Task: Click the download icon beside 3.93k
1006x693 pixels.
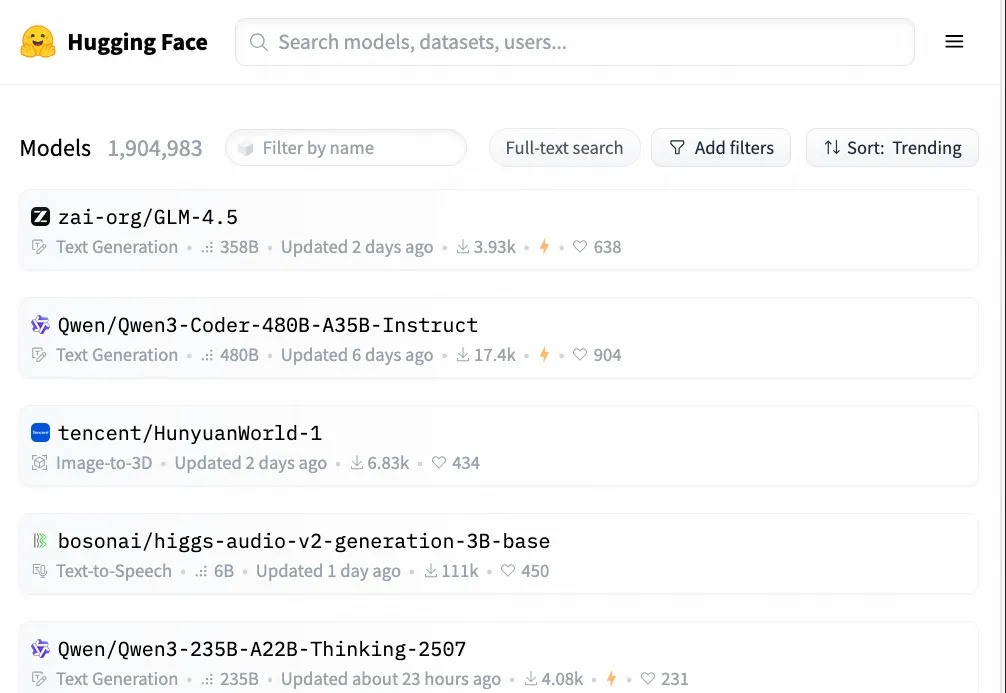Action: click(463, 246)
